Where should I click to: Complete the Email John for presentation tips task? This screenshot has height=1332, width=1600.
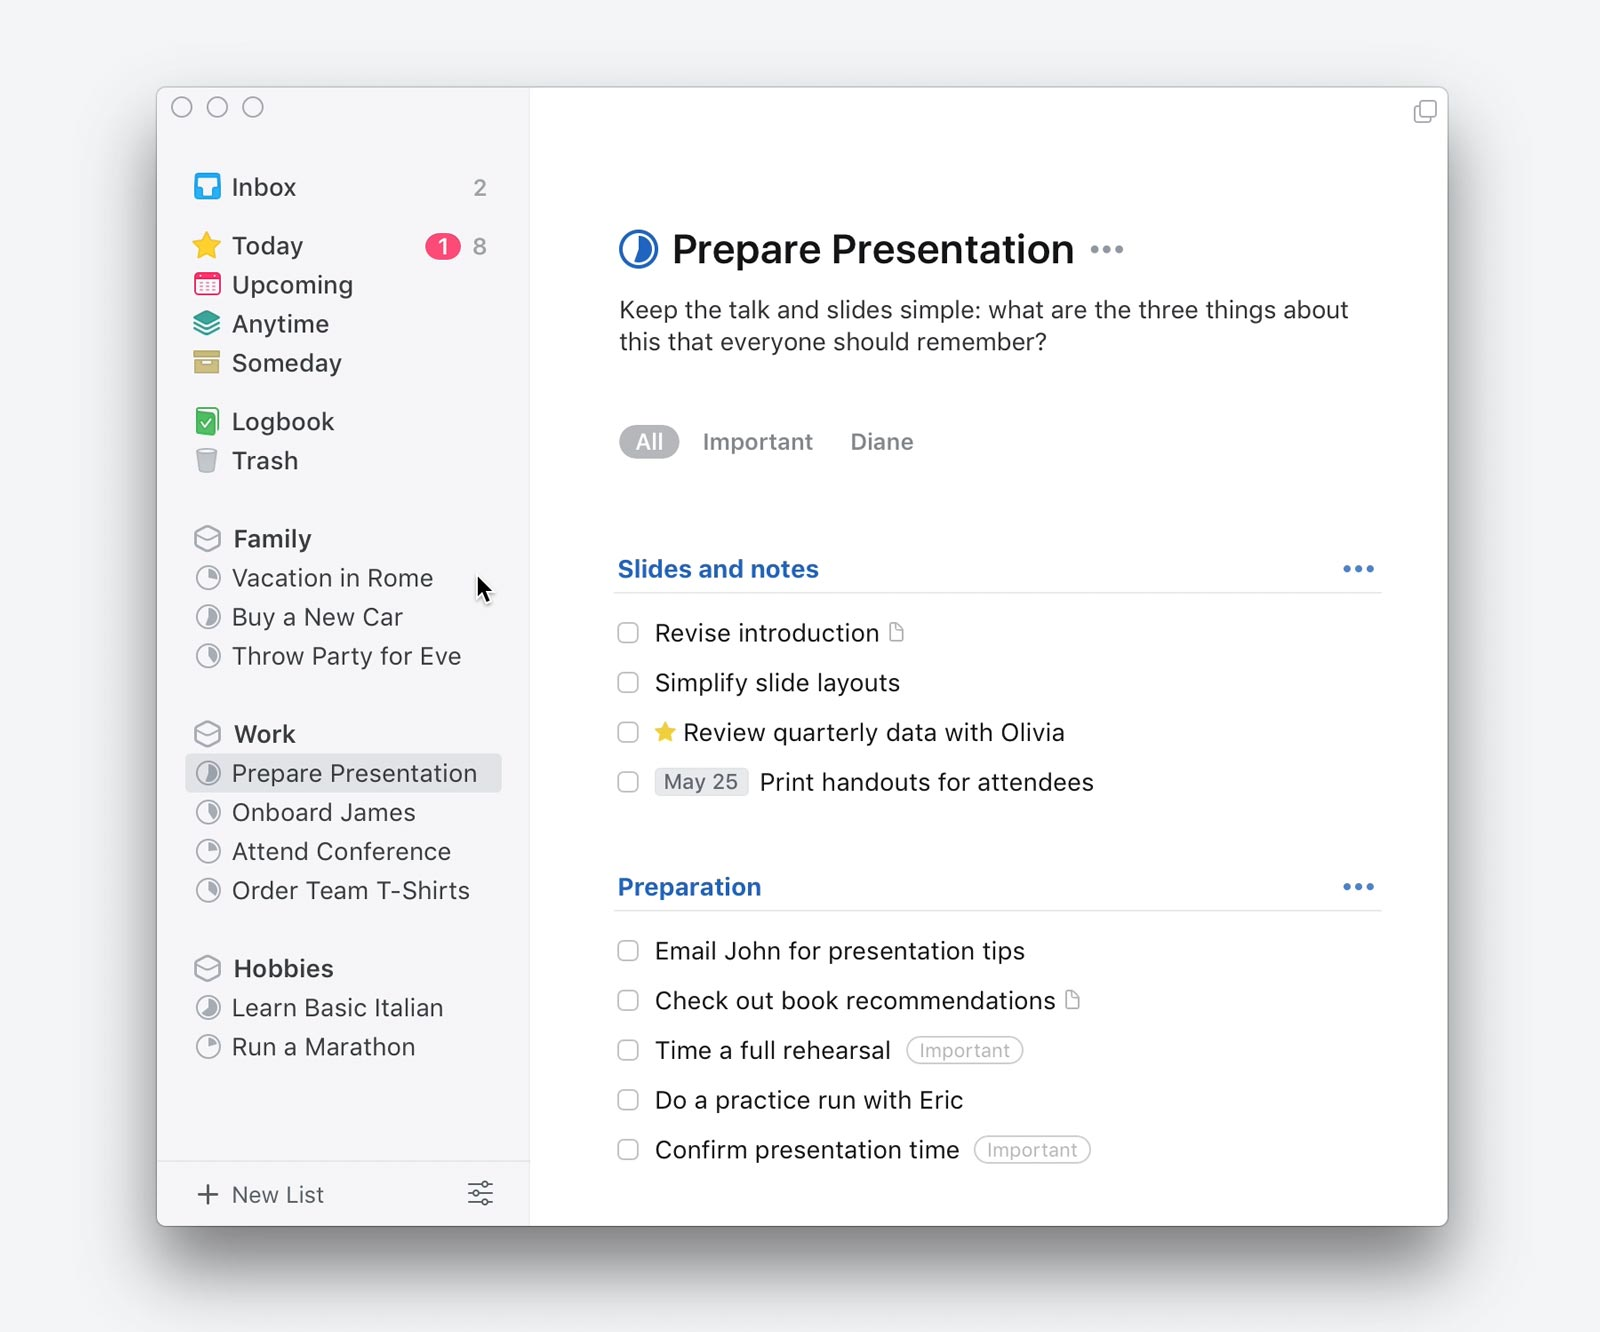(628, 951)
